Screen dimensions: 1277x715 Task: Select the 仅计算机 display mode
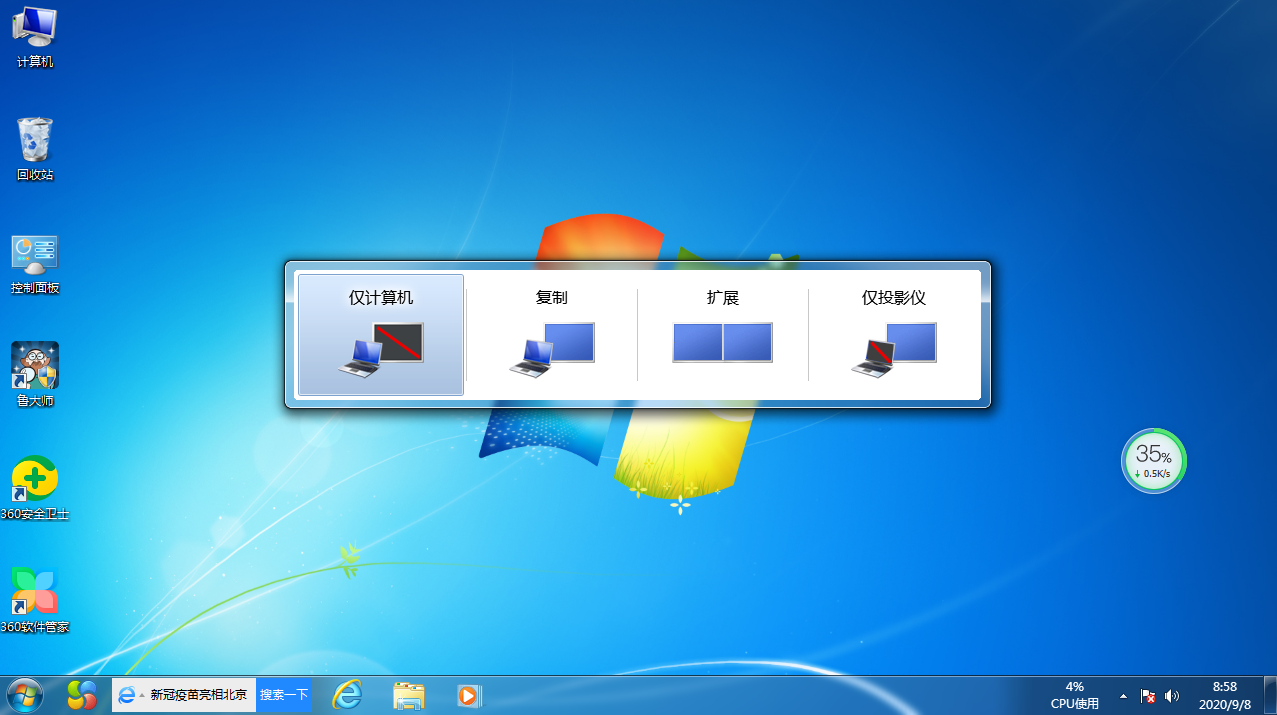[x=380, y=335]
